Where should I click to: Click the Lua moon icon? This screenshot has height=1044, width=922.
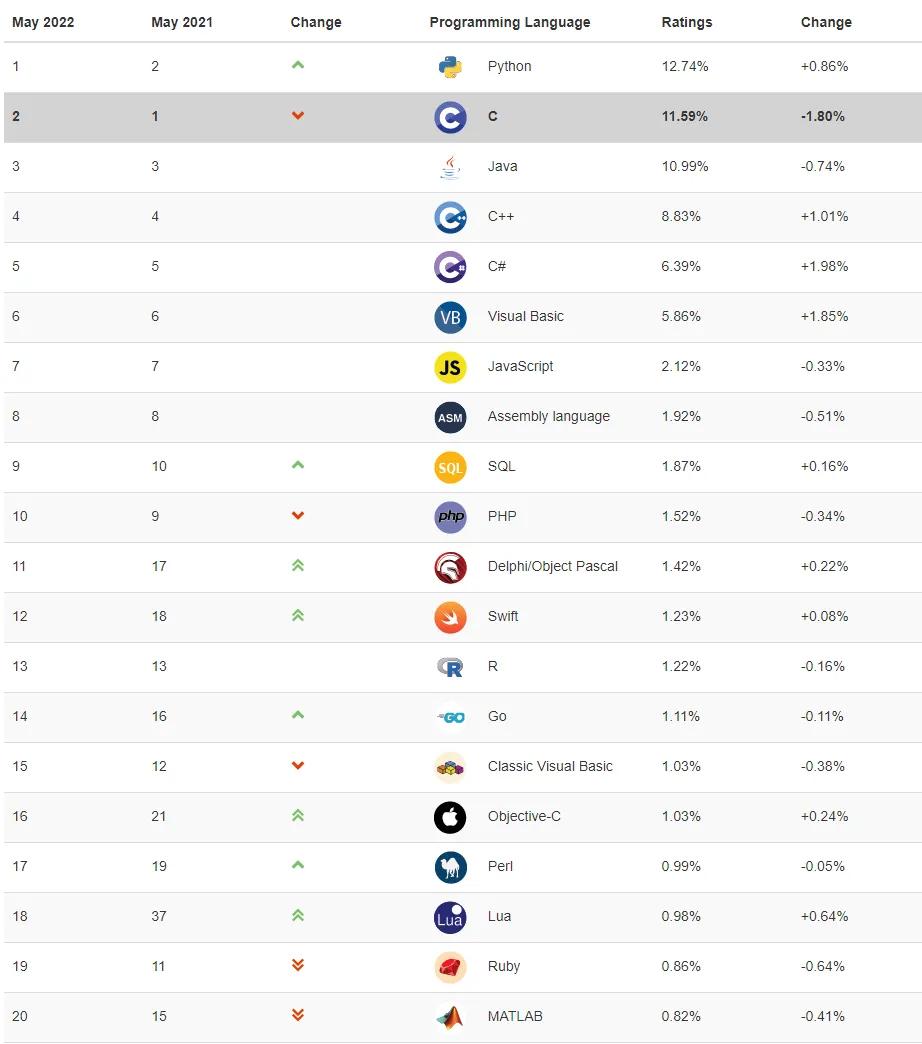[x=450, y=917]
